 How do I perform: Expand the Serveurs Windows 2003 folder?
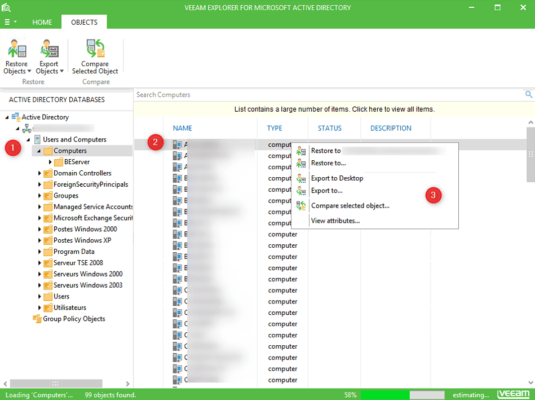coord(39,285)
